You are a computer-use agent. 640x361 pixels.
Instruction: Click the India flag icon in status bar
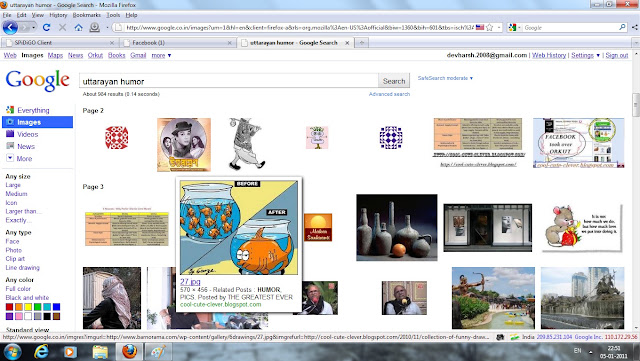[515, 337]
